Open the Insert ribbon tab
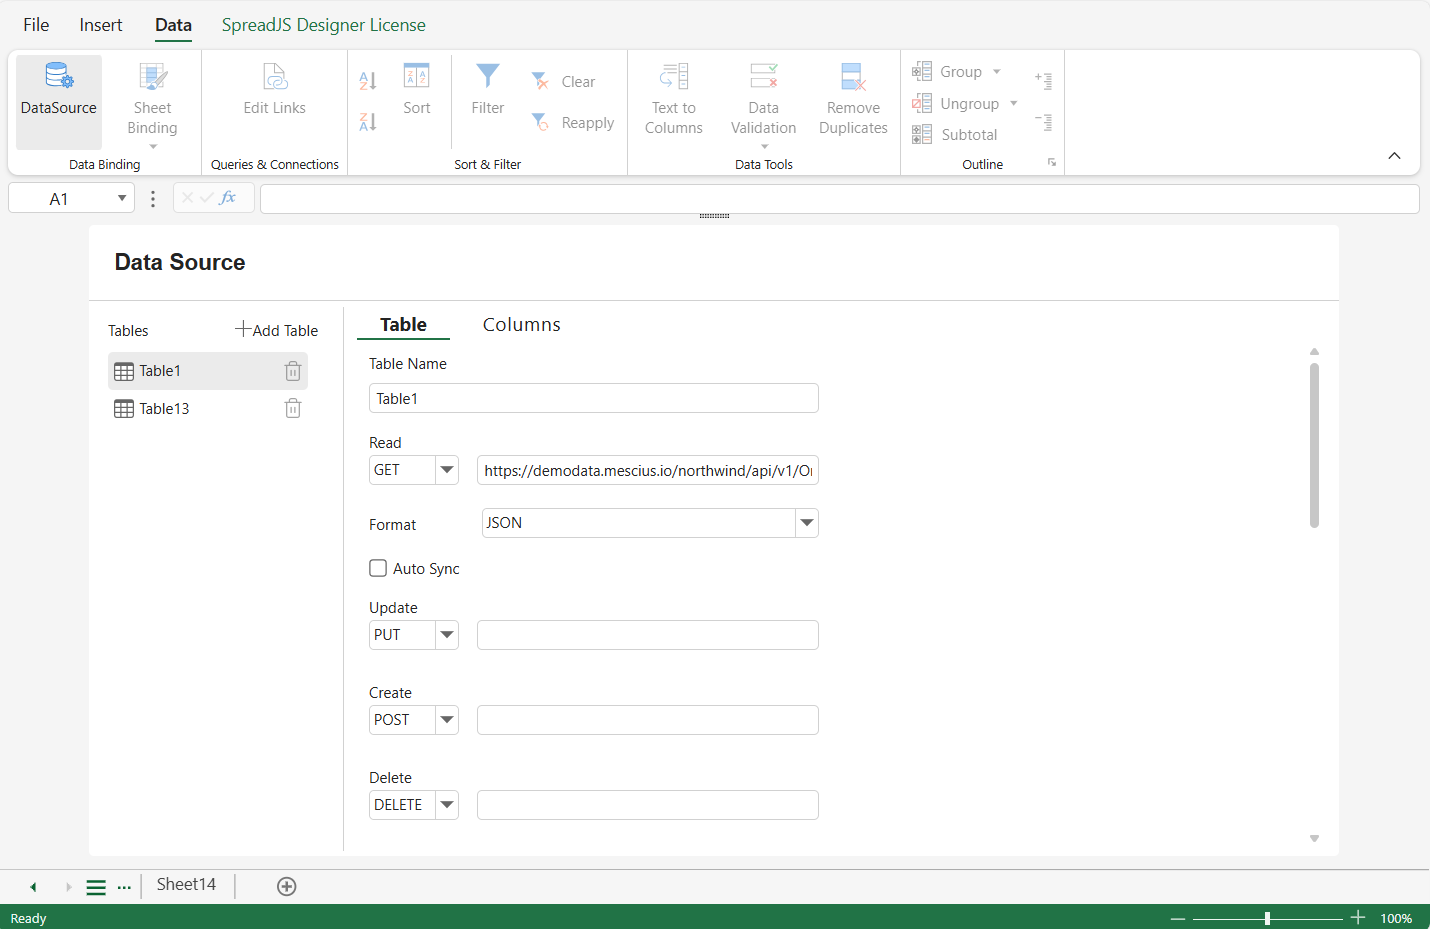This screenshot has width=1430, height=929. (101, 25)
